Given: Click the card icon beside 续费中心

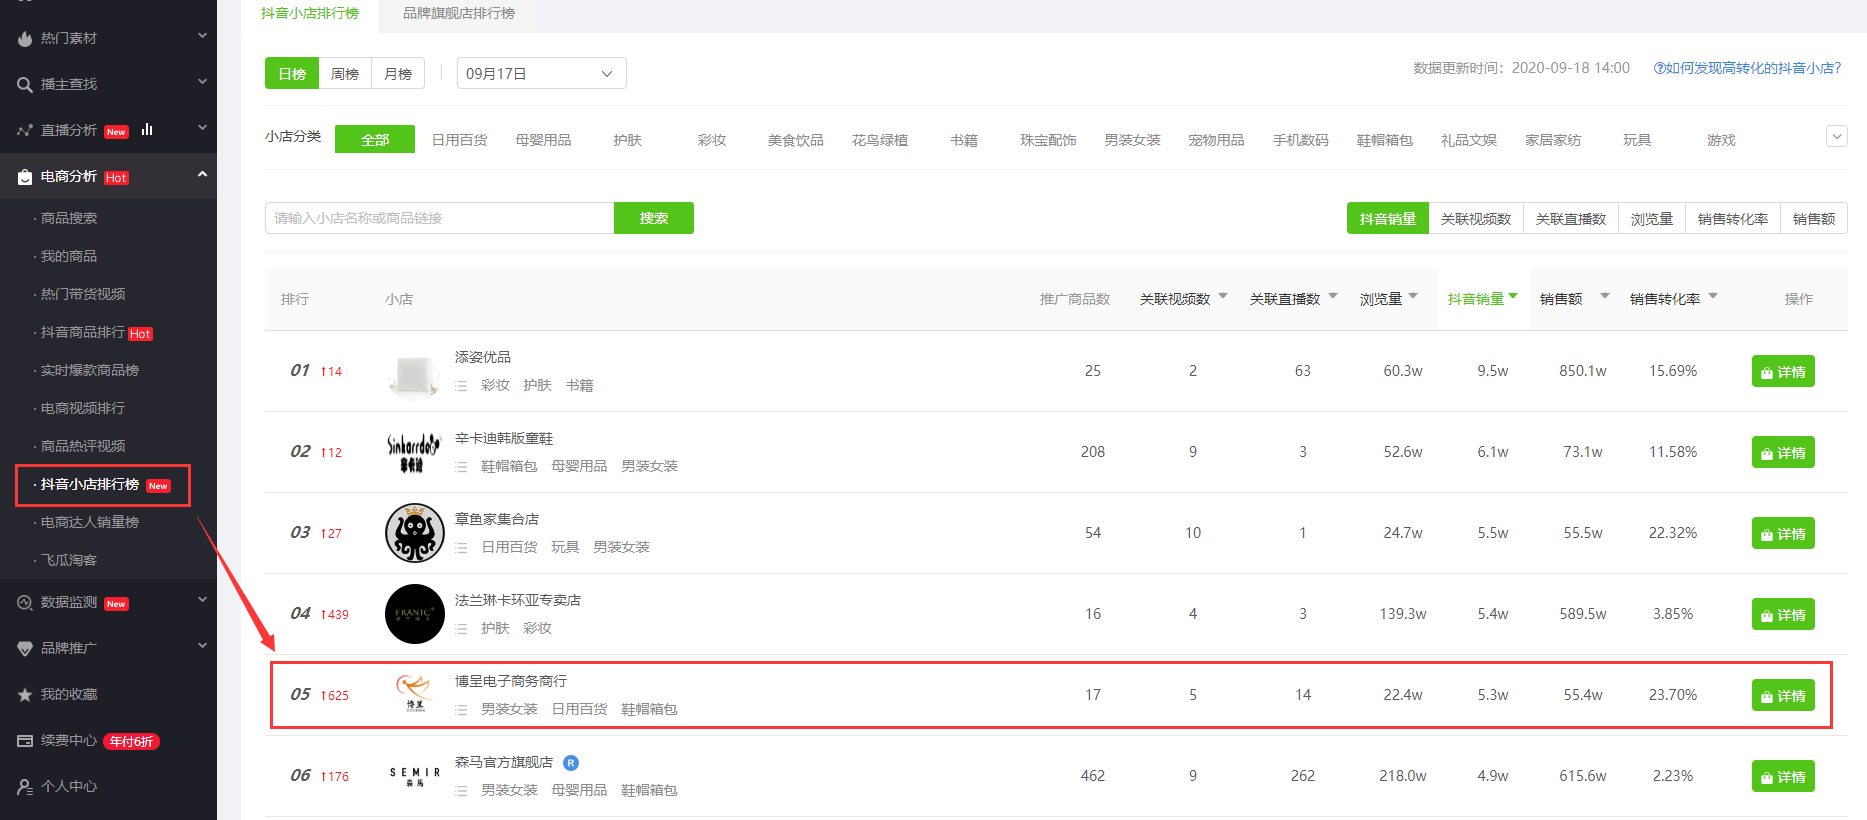Looking at the screenshot, I should [x=25, y=741].
